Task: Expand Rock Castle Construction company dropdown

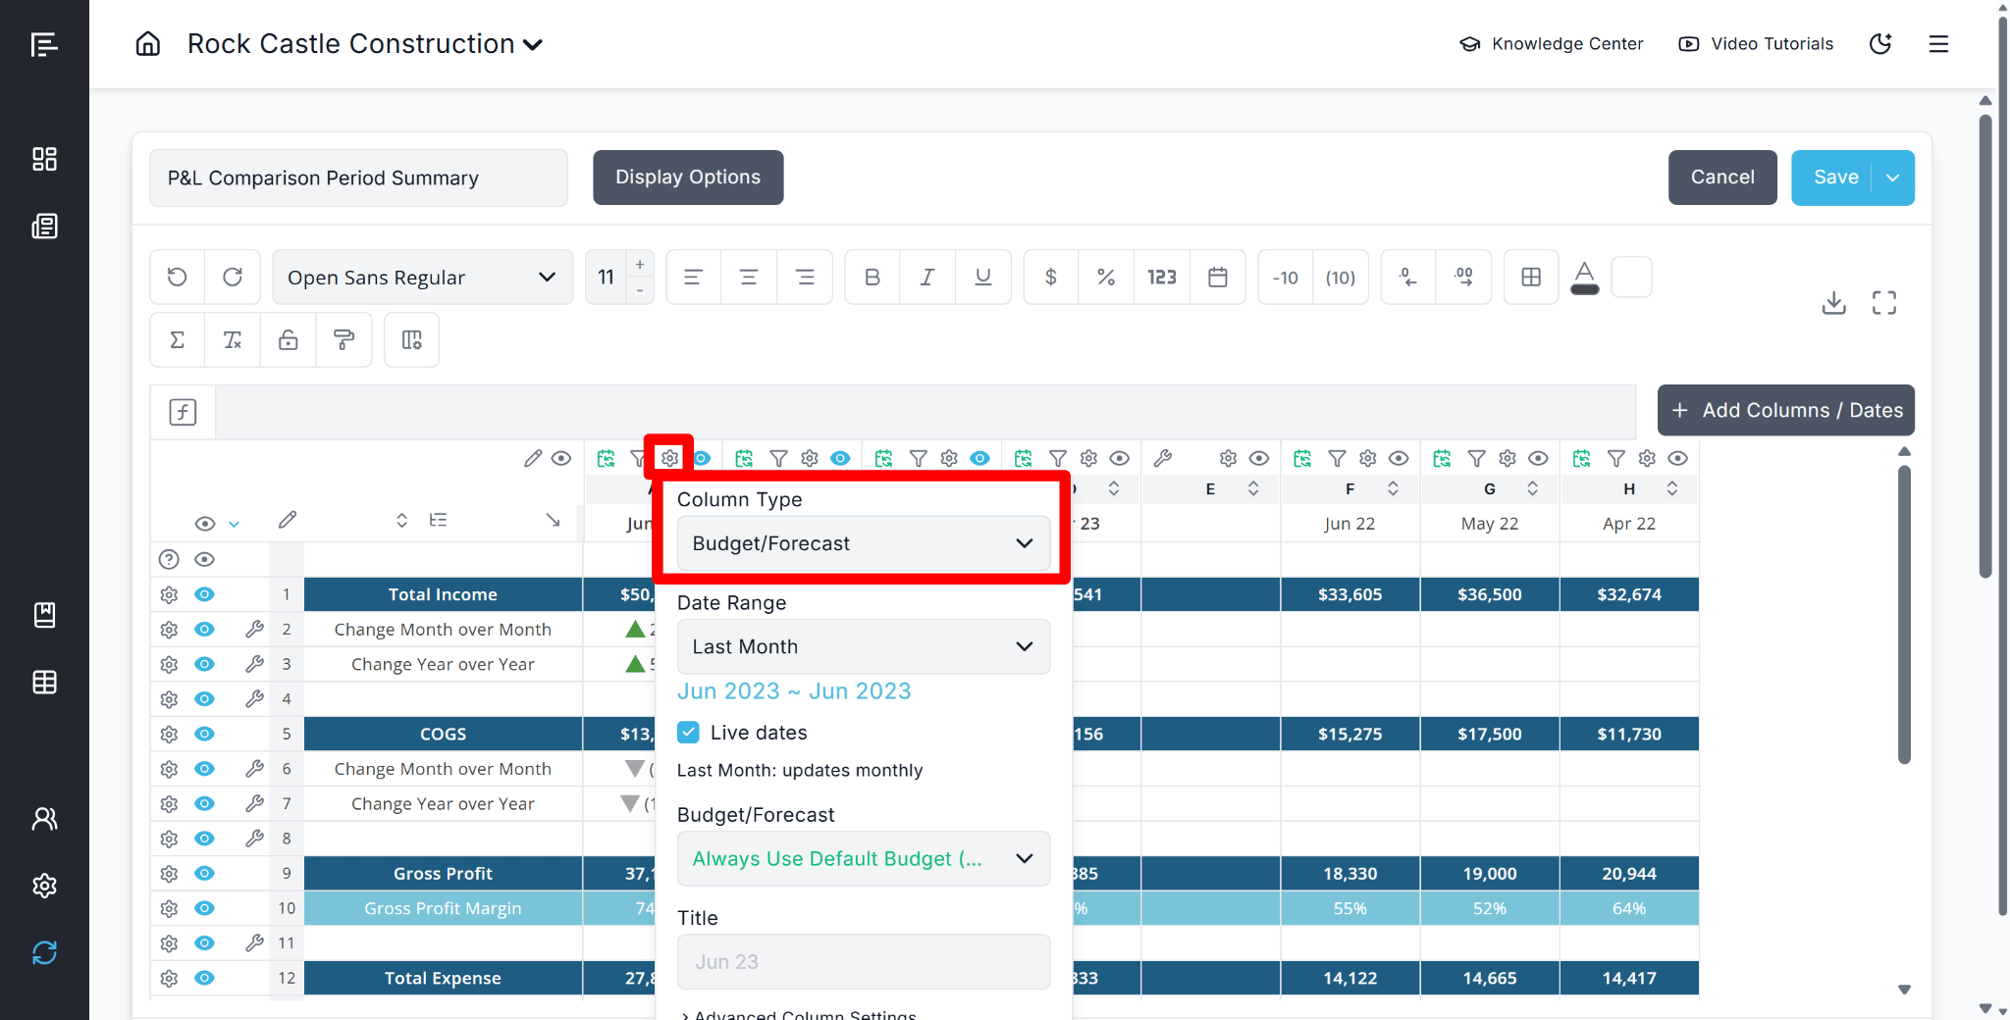Action: [533, 44]
